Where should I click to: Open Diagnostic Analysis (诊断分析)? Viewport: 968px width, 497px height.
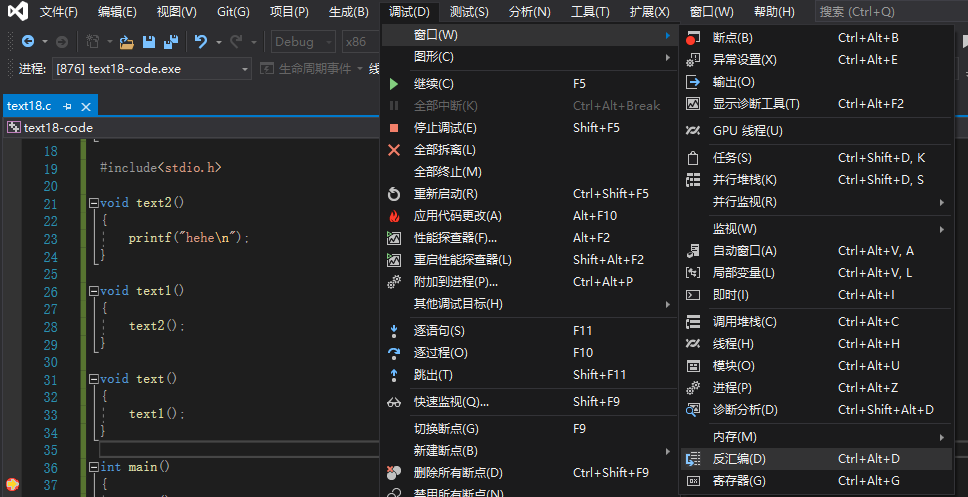point(816,410)
